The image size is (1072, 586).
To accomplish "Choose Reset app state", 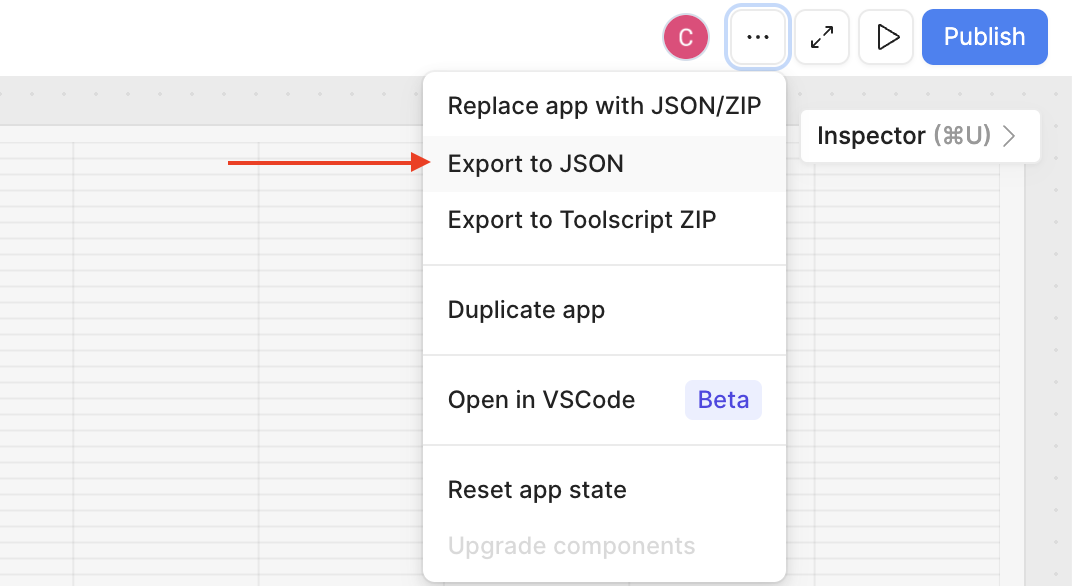I will tap(537, 490).
